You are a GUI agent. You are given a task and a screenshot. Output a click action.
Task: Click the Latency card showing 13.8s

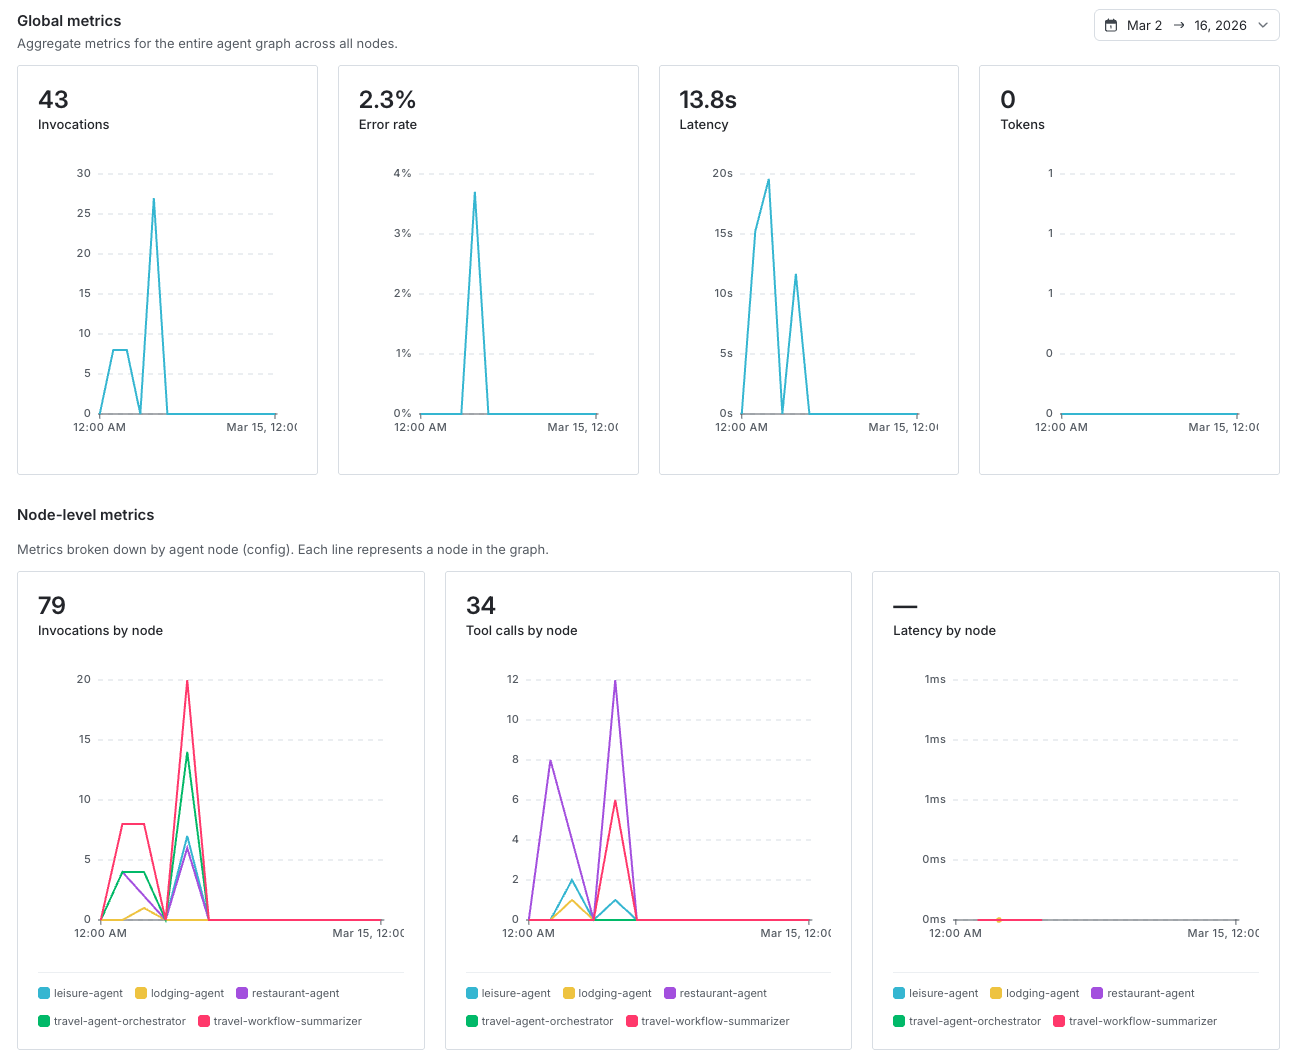(808, 268)
